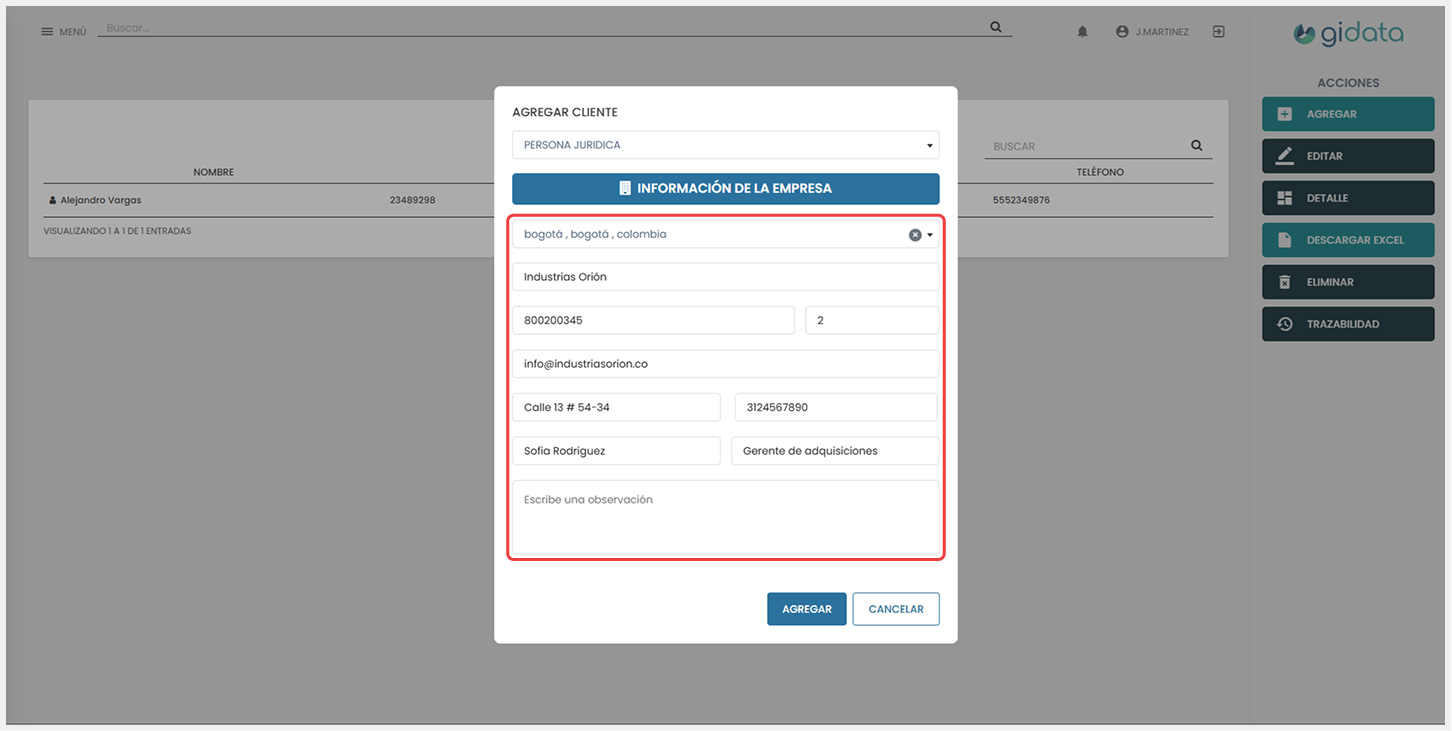The height and width of the screenshot is (731, 1452).
Task: Click the Editar pencil action
Action: pyautogui.click(x=1347, y=156)
